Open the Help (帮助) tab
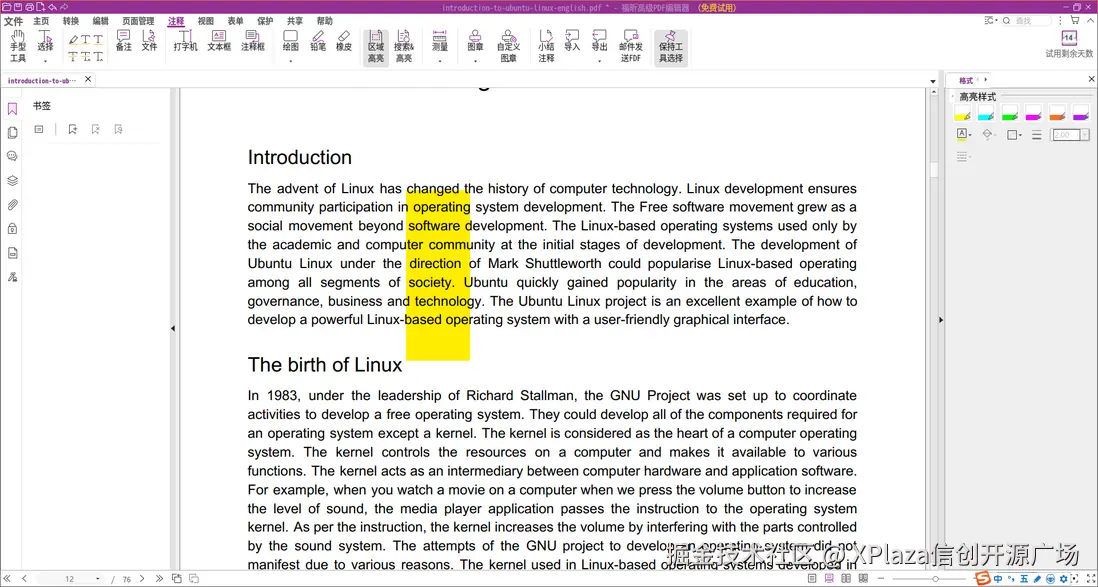Image resolution: width=1098 pixels, height=587 pixels. [x=325, y=21]
